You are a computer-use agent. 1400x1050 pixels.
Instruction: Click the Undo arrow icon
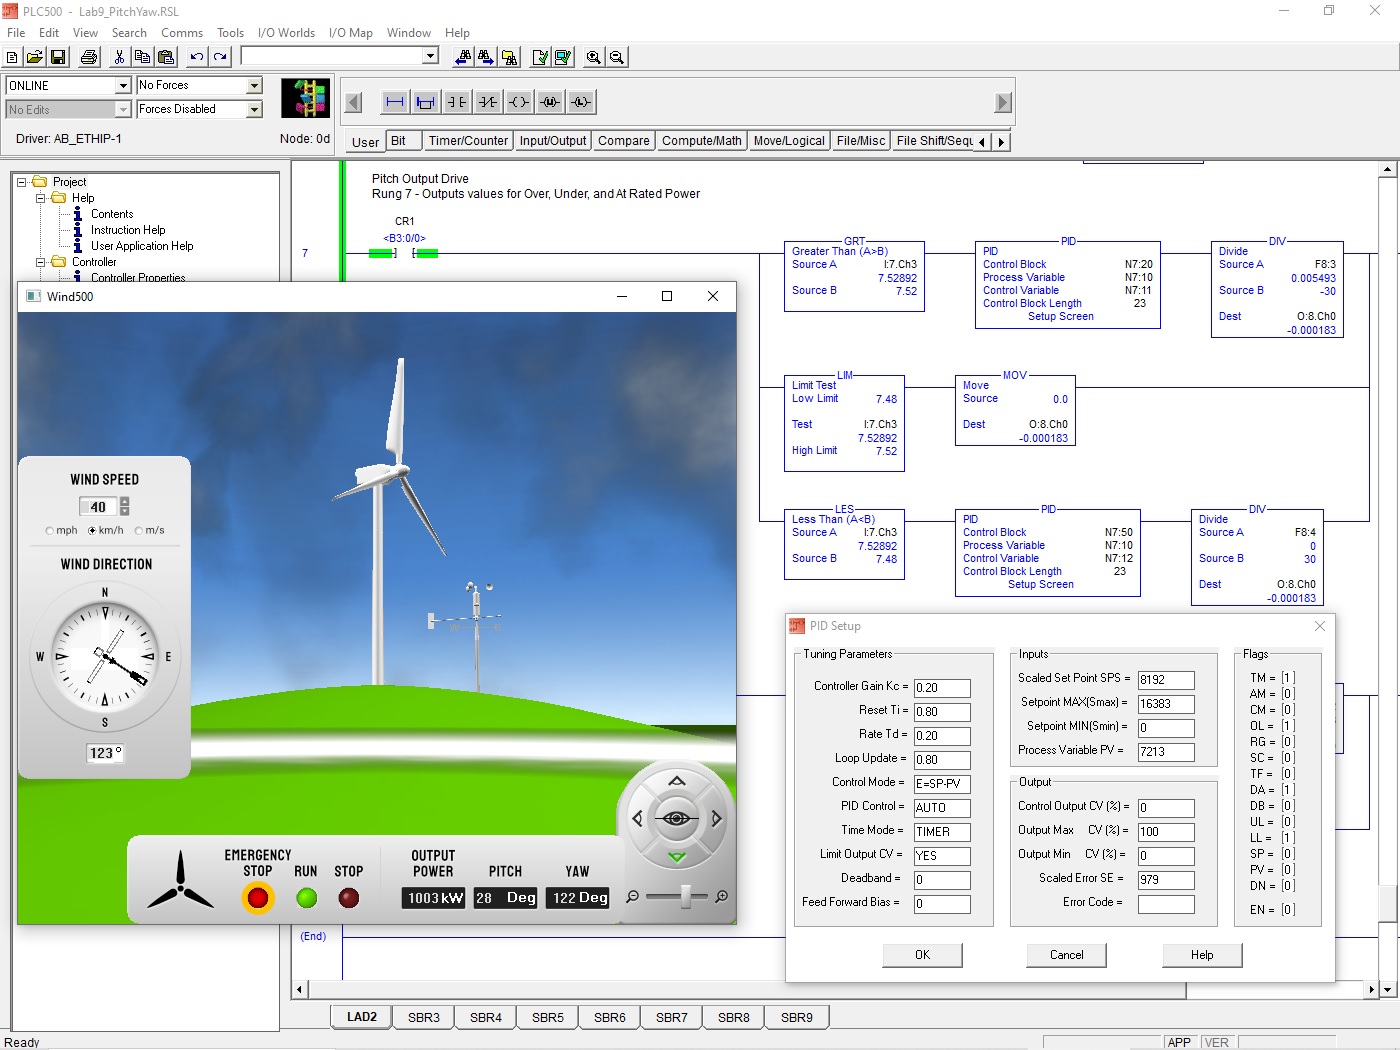(197, 57)
